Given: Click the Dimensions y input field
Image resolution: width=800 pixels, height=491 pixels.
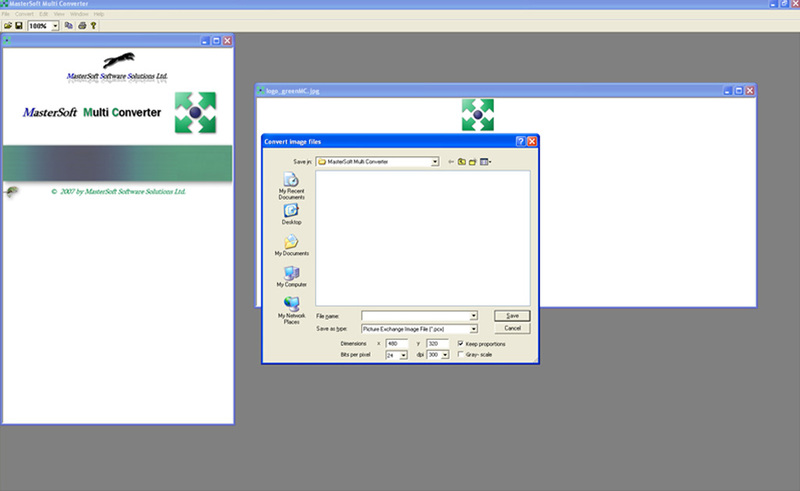Looking at the screenshot, I should coord(437,343).
